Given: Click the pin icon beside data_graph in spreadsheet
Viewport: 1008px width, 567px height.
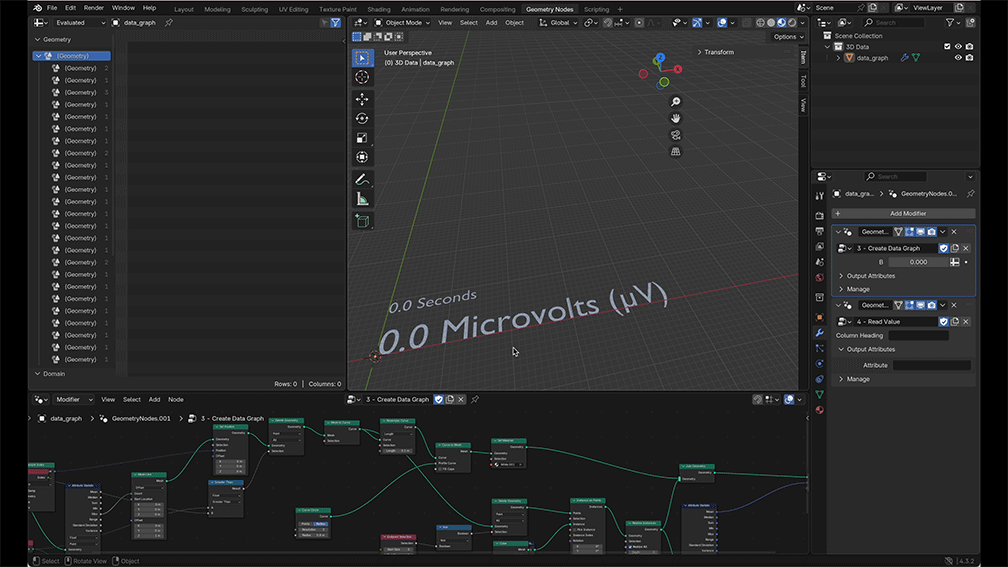Looking at the screenshot, I should click(169, 22).
